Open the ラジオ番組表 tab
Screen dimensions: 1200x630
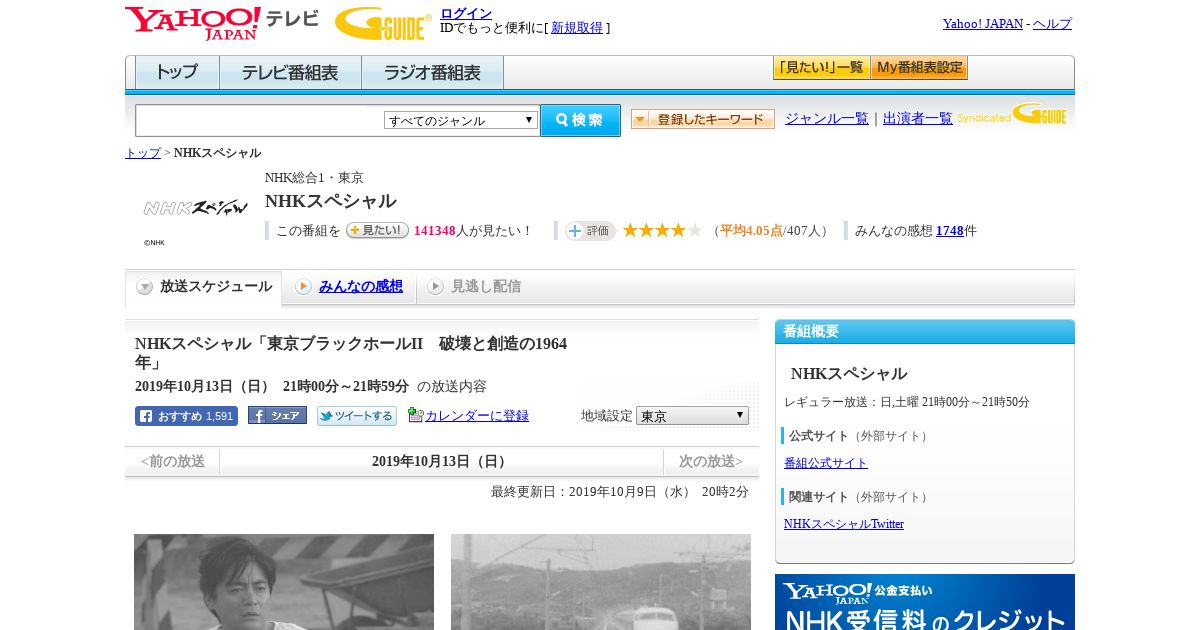[432, 72]
